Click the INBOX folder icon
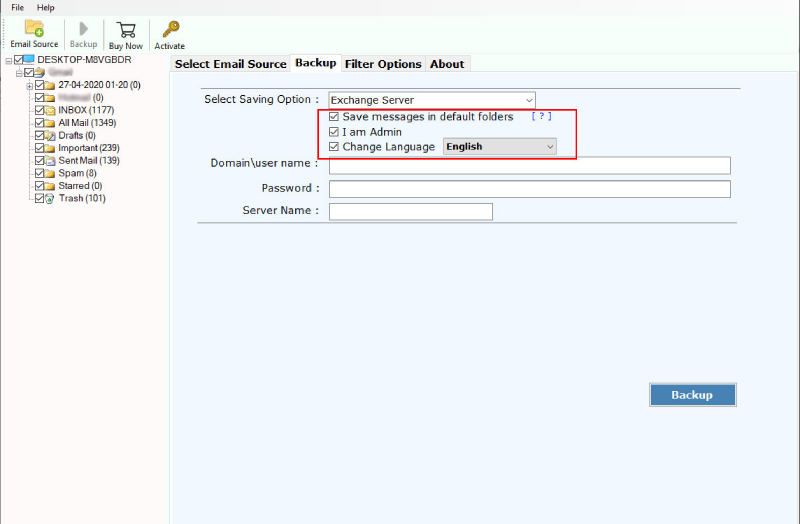Viewport: 800px width, 524px height. click(49, 110)
